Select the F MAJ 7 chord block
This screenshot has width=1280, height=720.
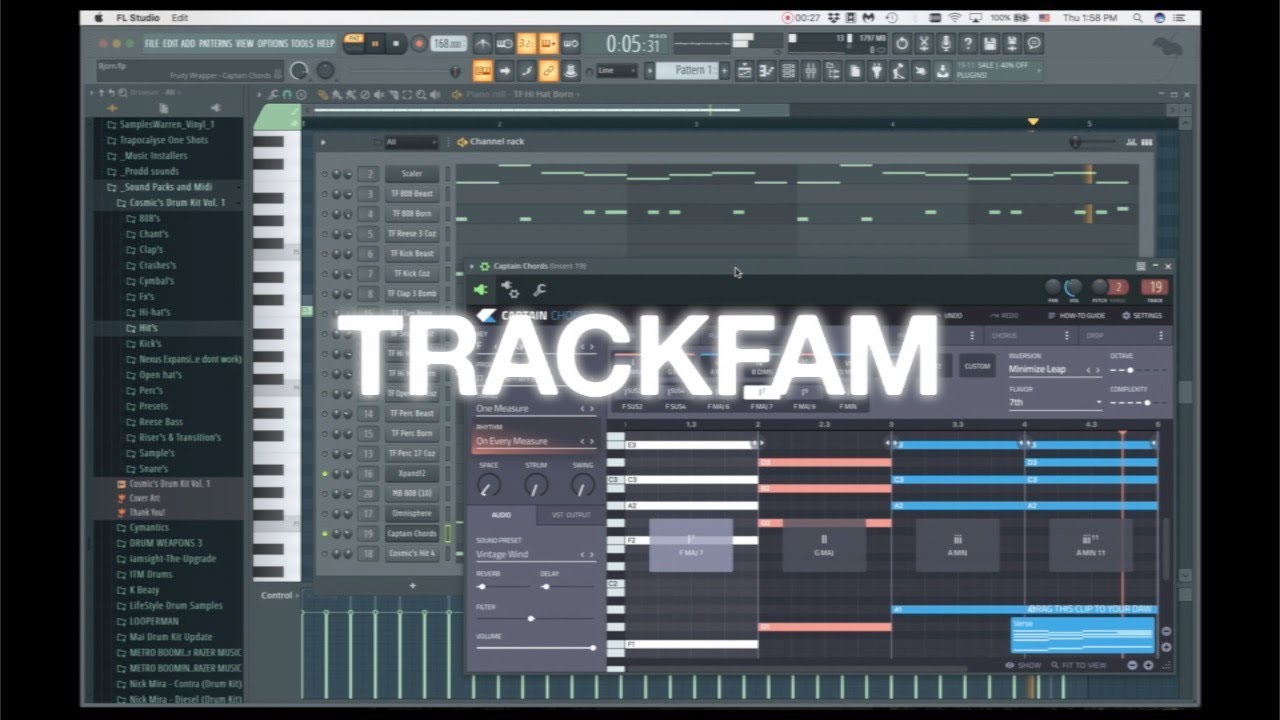[691, 546]
